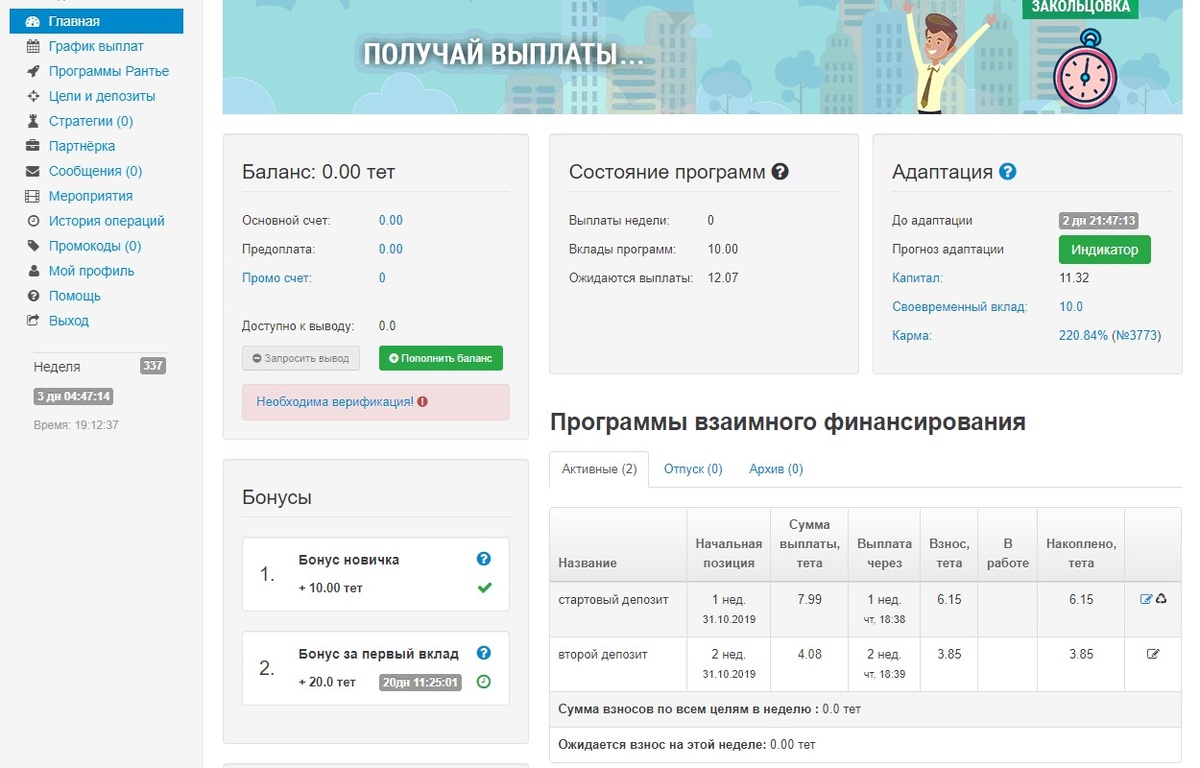This screenshot has height=768, width=1200.
Task: Click the green Индикатор button
Action: 1105,250
